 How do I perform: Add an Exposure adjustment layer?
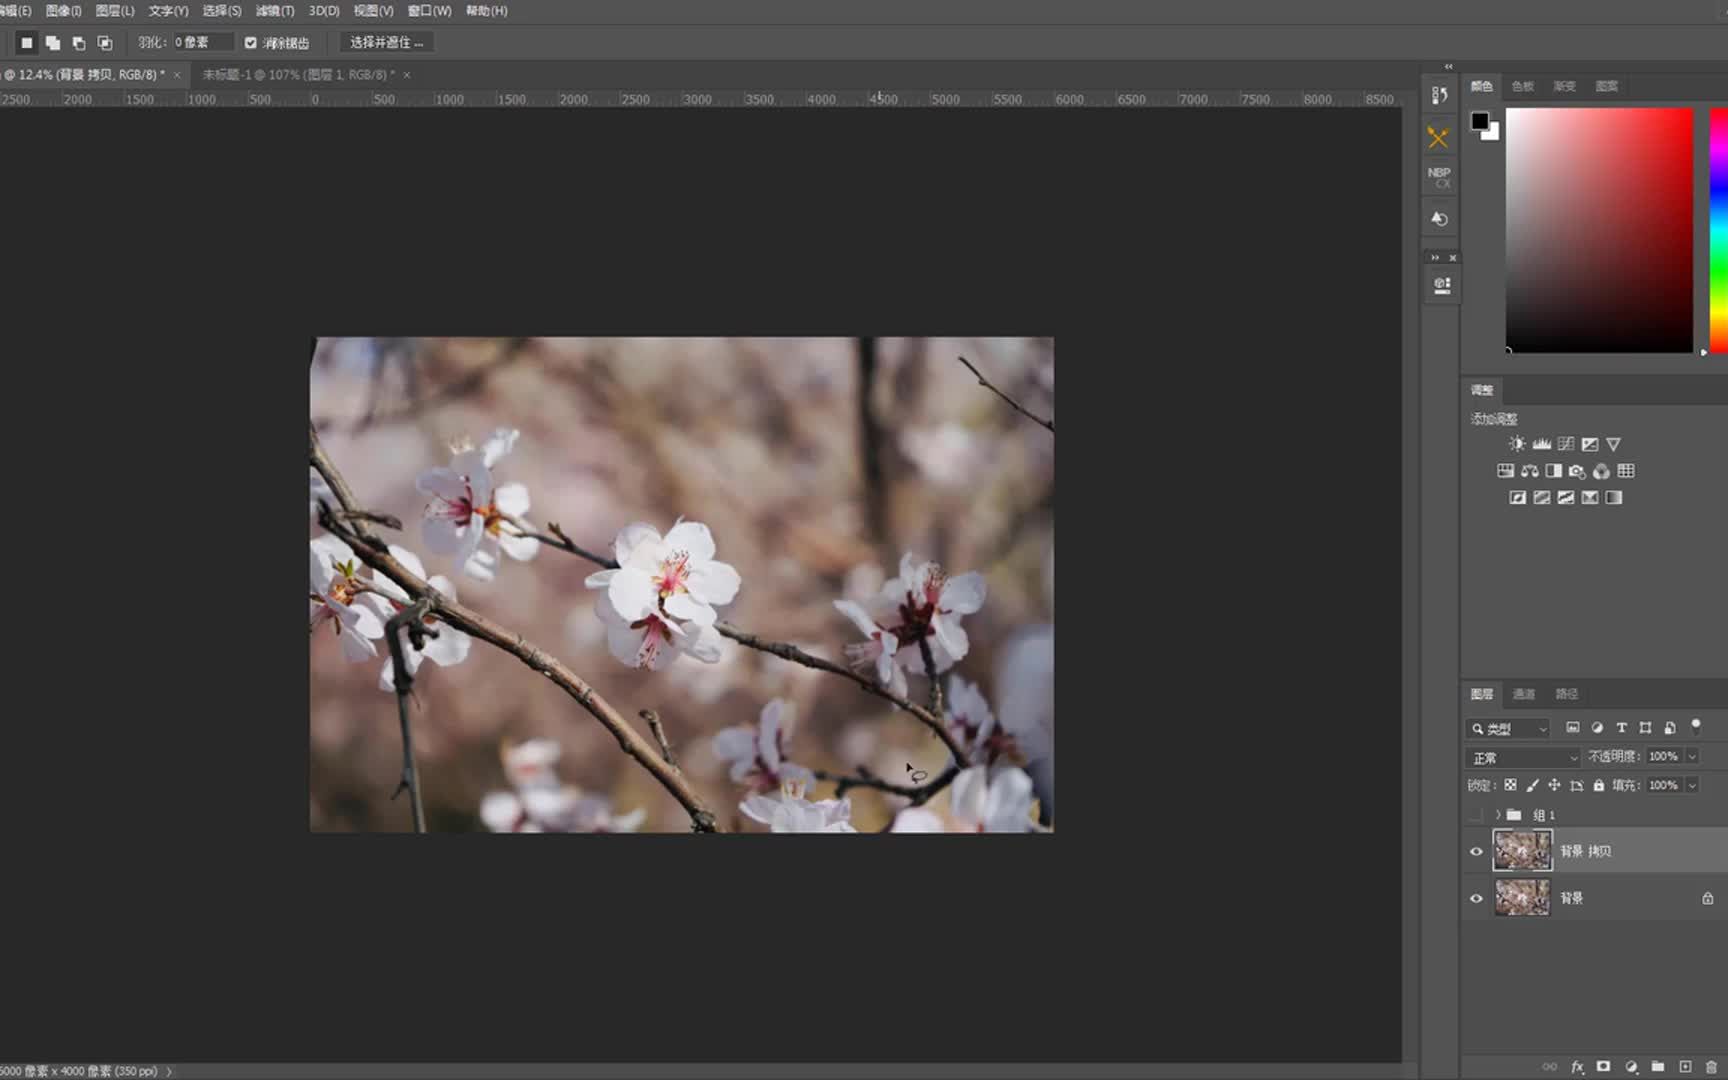point(1589,444)
